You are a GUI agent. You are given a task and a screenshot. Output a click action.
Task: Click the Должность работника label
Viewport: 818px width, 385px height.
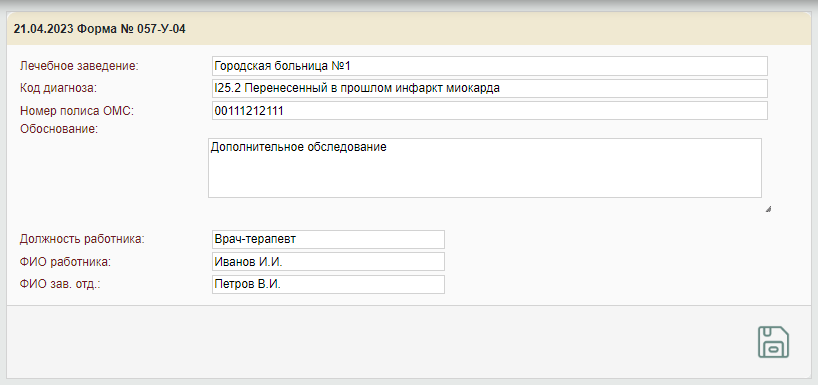(82, 239)
